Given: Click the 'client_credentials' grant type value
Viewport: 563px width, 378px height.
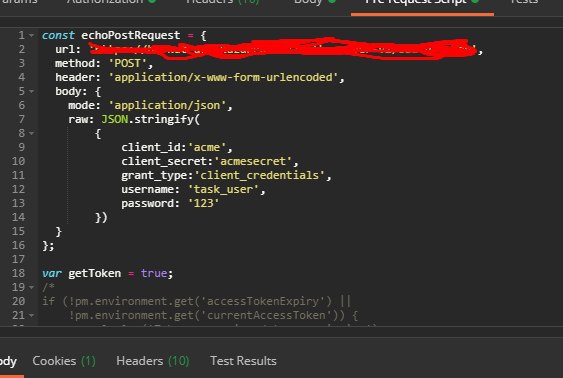Looking at the screenshot, I should [260, 175].
